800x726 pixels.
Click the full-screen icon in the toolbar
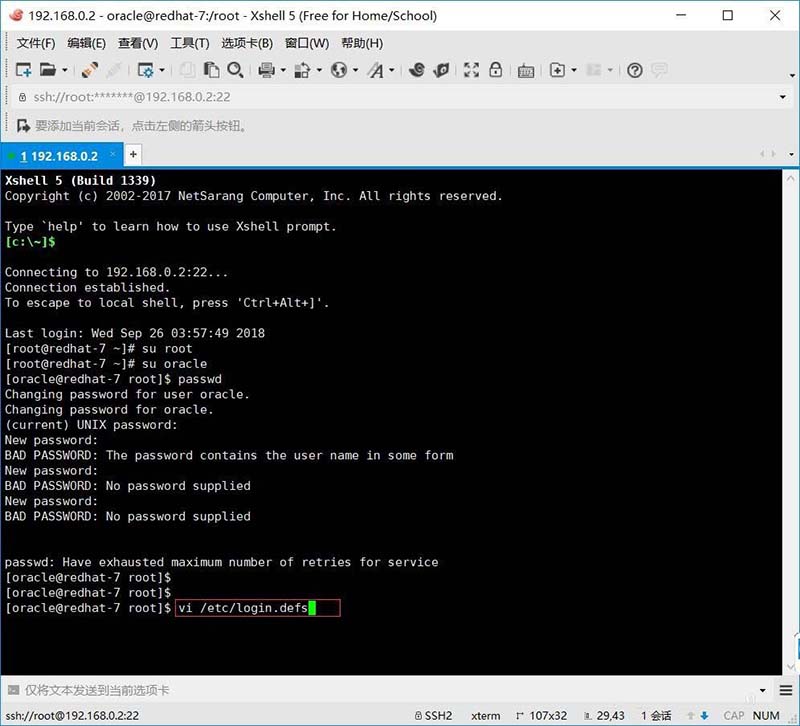point(472,71)
